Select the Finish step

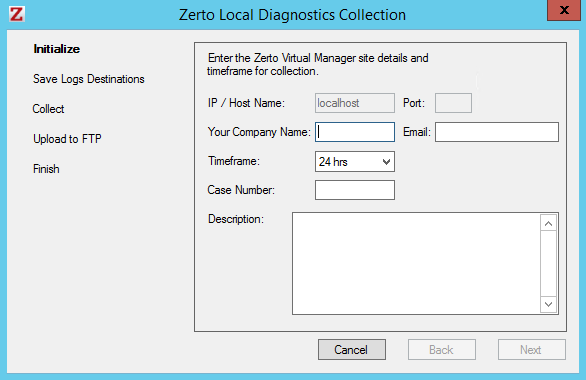coord(46,169)
